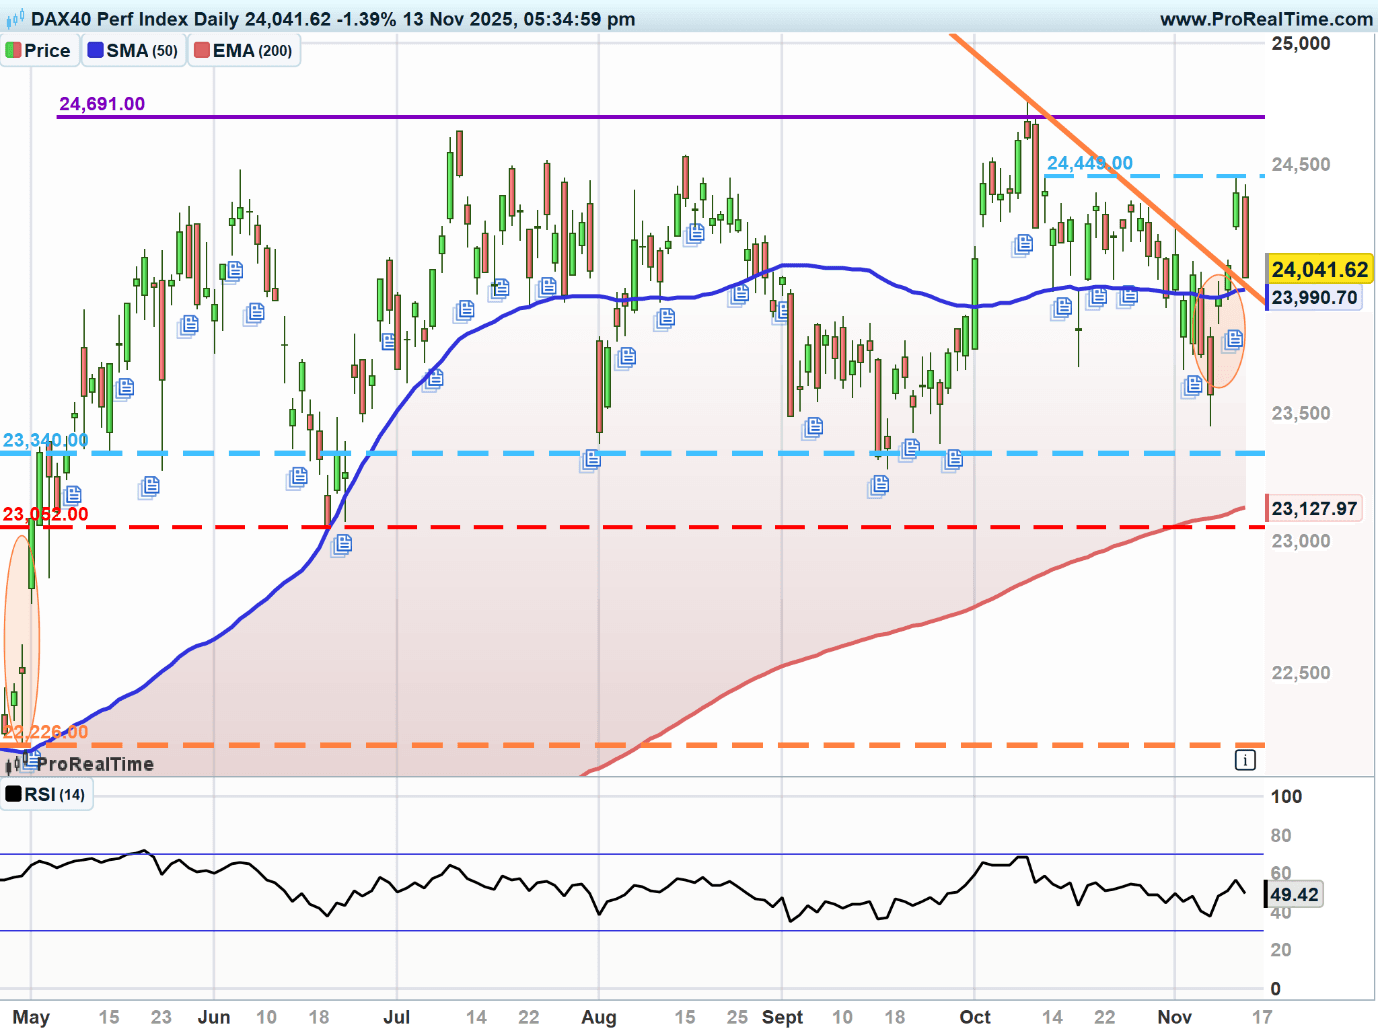Open the www.ProRealTime.com link
1378x1033 pixels.
tap(1266, 19)
